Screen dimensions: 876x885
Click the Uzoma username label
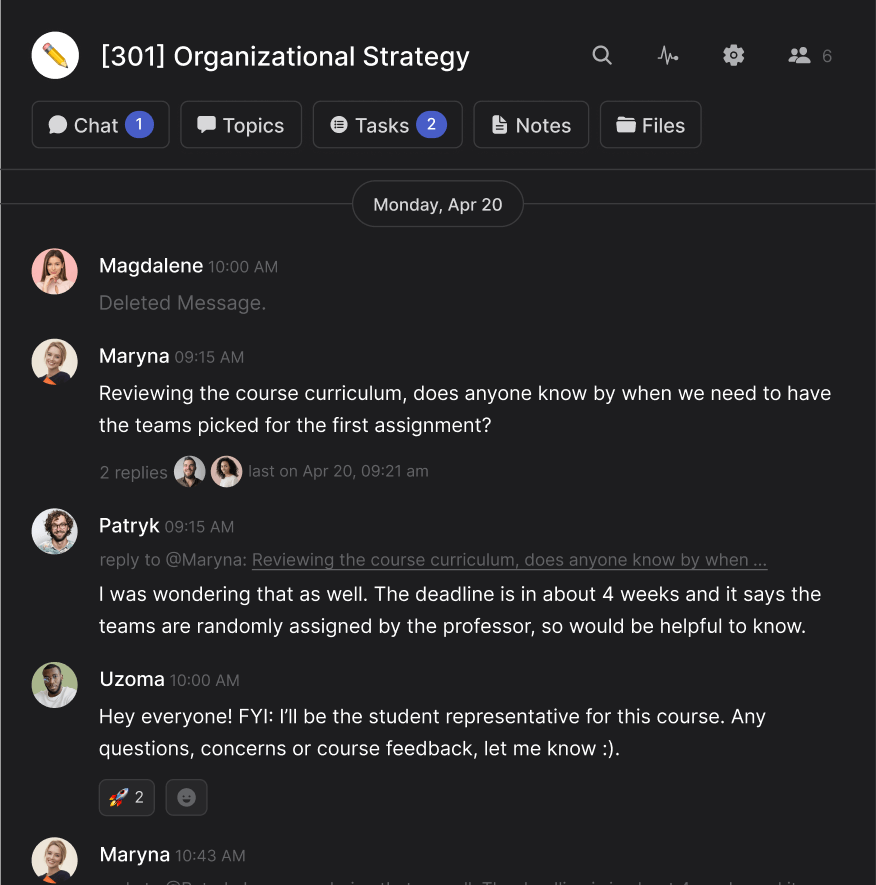(132, 679)
